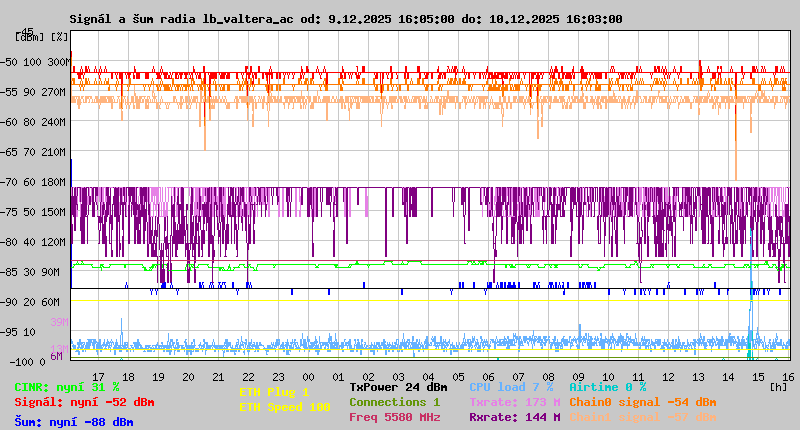Click the 'Connections 1' legend label
This screenshot has width=800, height=430.
[394, 402]
